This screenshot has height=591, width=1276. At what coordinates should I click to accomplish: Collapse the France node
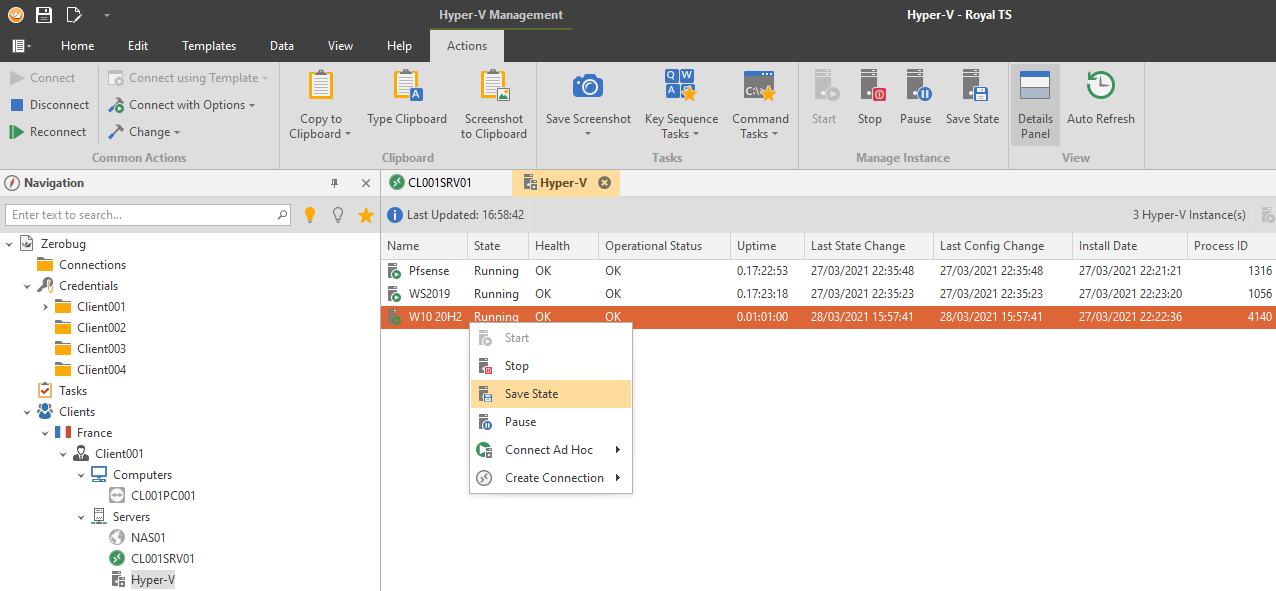point(46,433)
